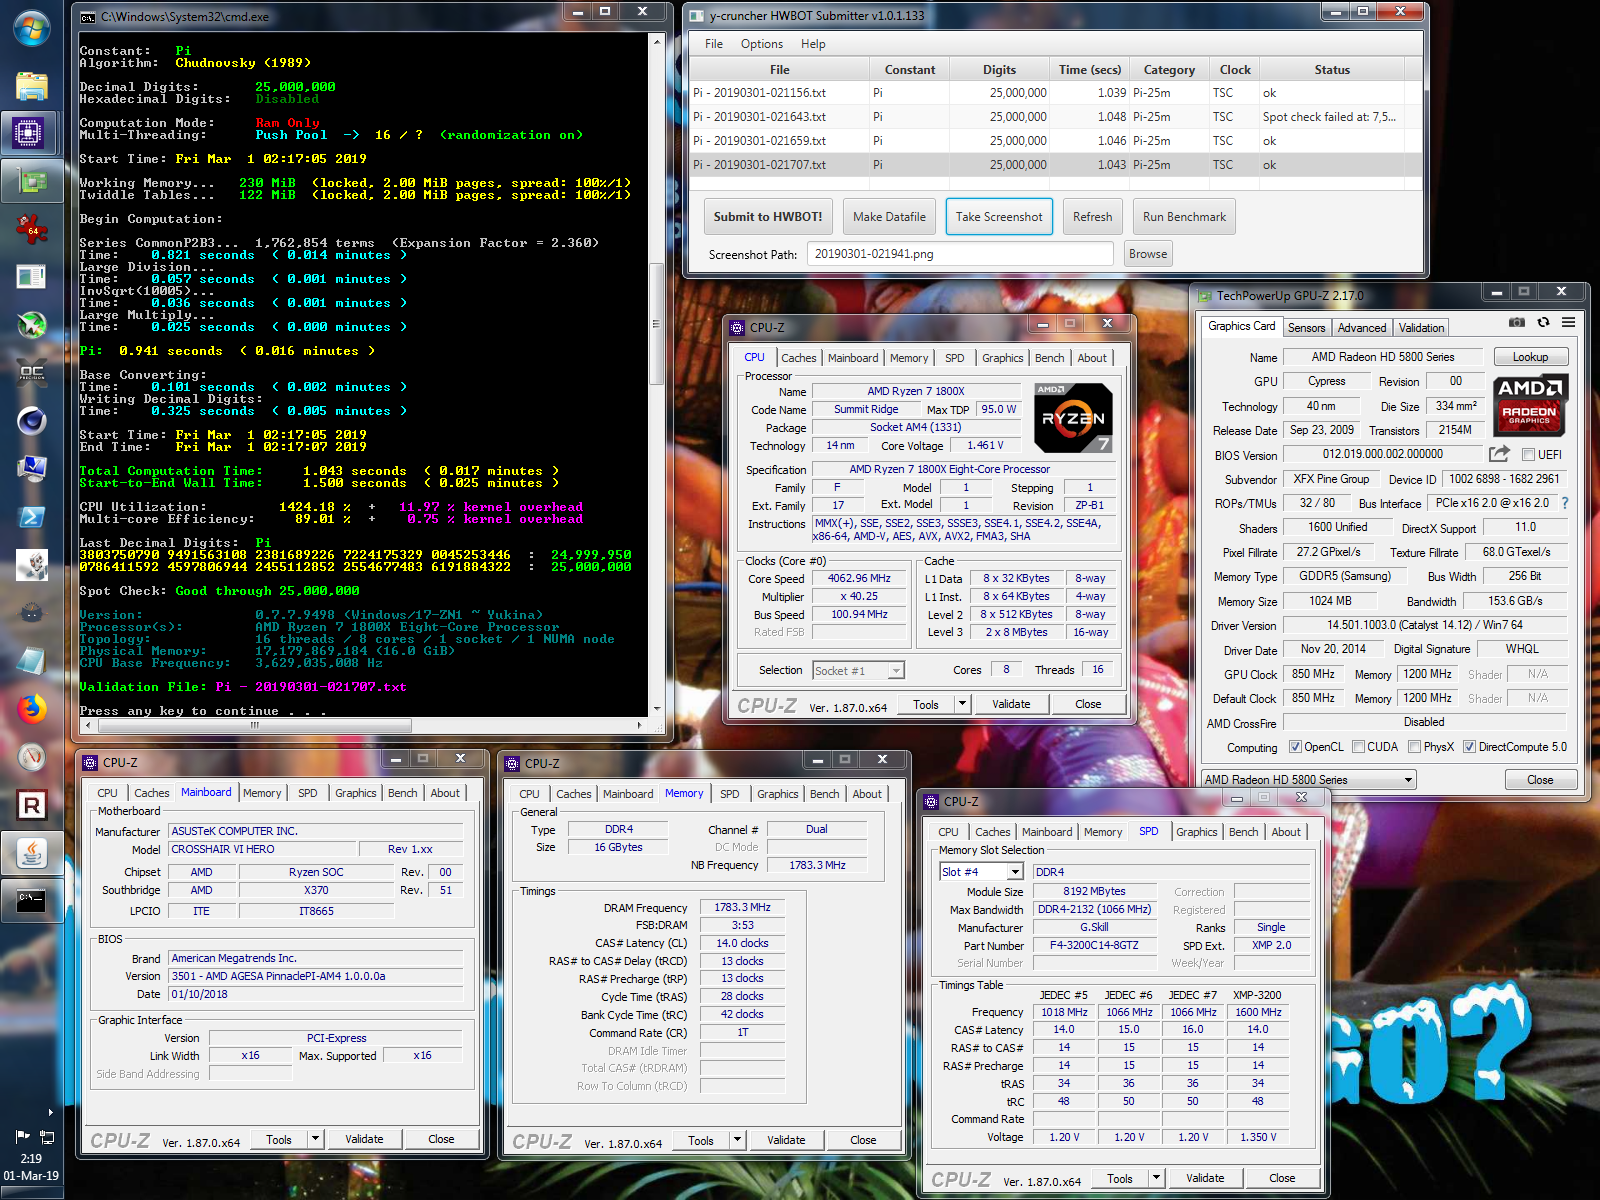
Task: Click the Refresh button in HWBOT Submitter
Action: tap(1092, 217)
